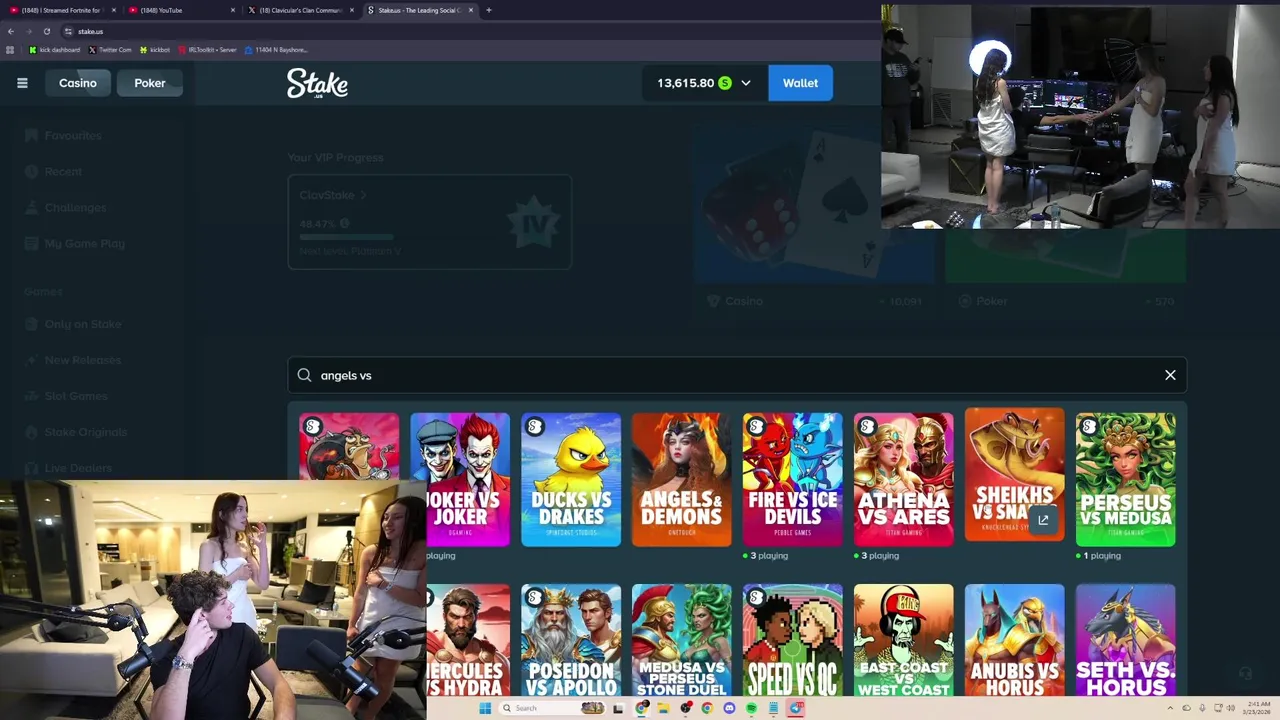The height and width of the screenshot is (720, 1280).
Task: Open the hamburger sidebar menu
Action: tap(22, 83)
